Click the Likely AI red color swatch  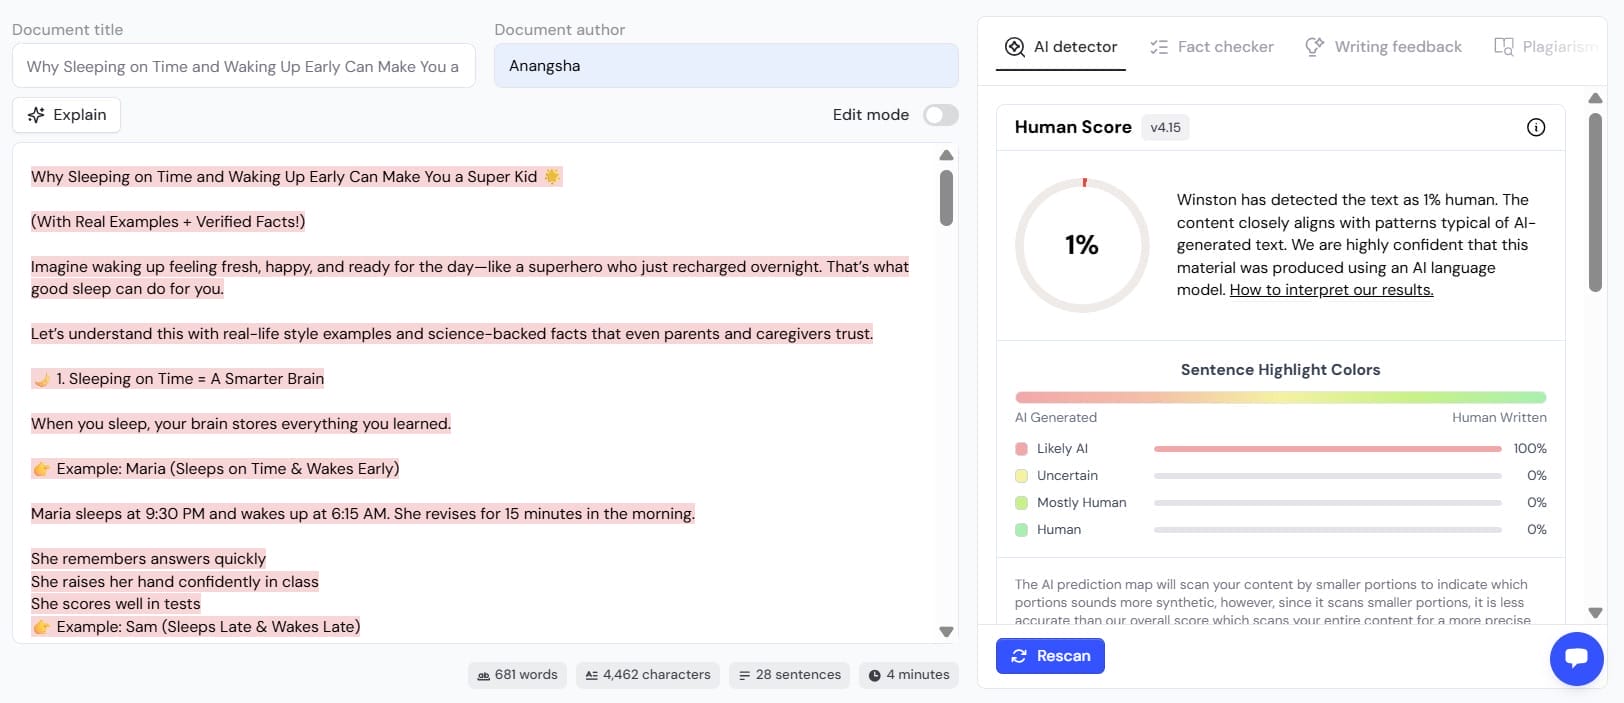tap(1021, 449)
